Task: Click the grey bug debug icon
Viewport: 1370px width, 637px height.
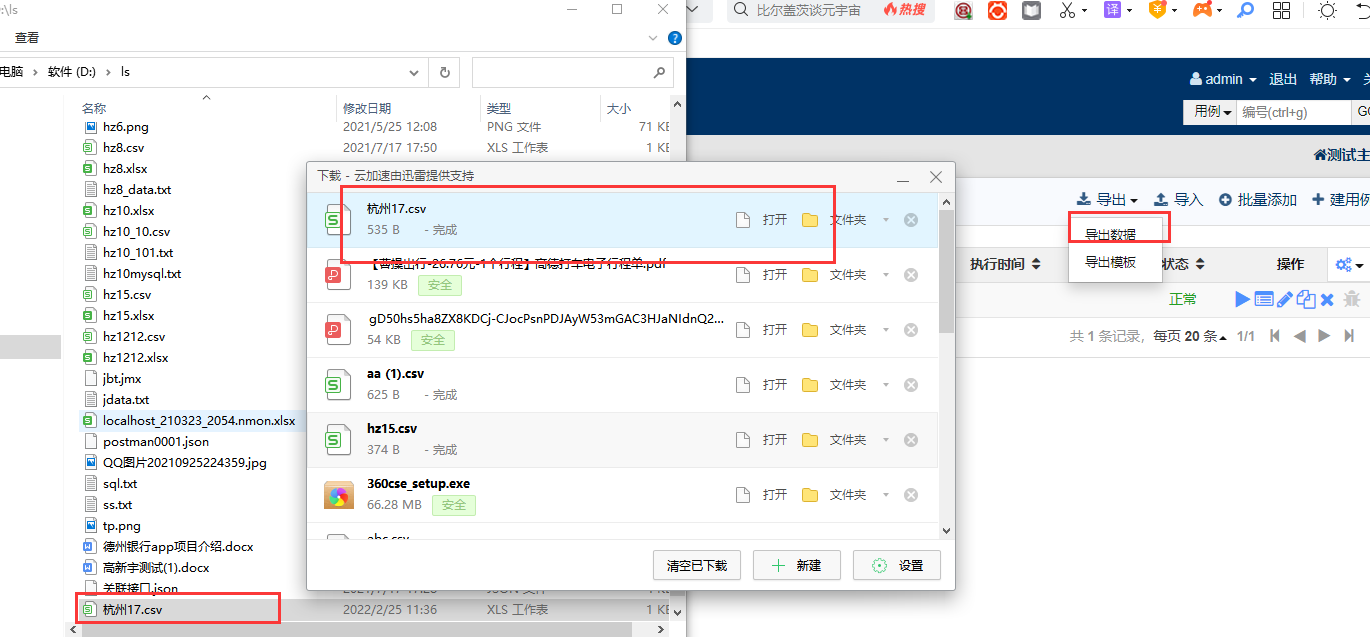Action: coord(1351,299)
